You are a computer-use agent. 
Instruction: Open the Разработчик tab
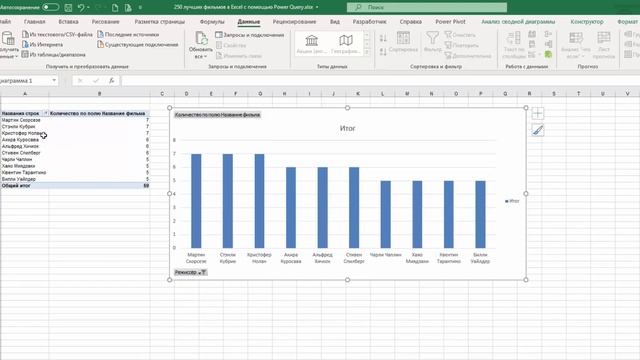(x=369, y=22)
